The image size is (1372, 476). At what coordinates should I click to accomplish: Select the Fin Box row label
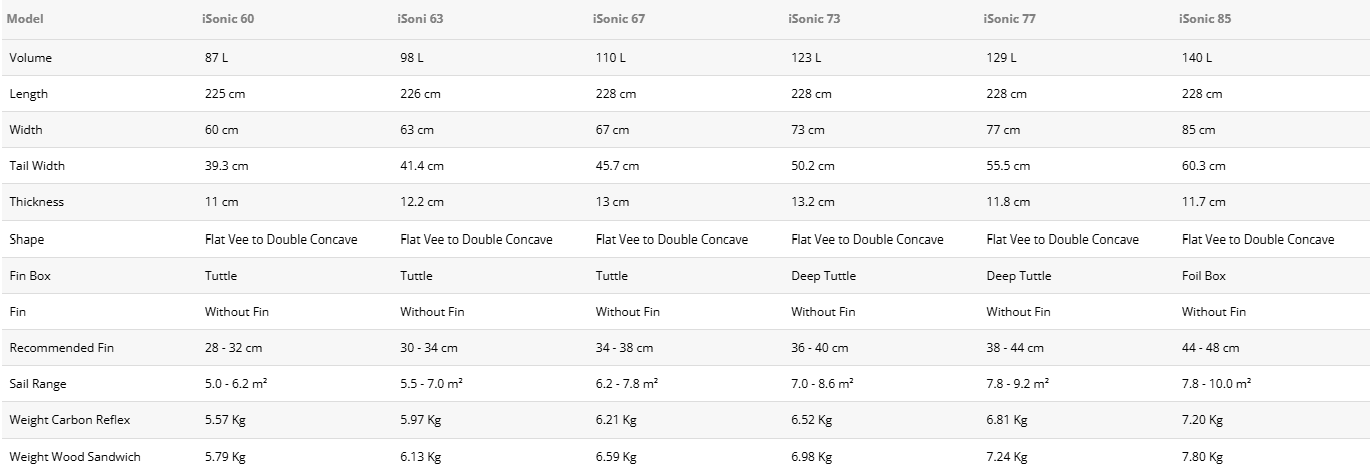pos(30,276)
